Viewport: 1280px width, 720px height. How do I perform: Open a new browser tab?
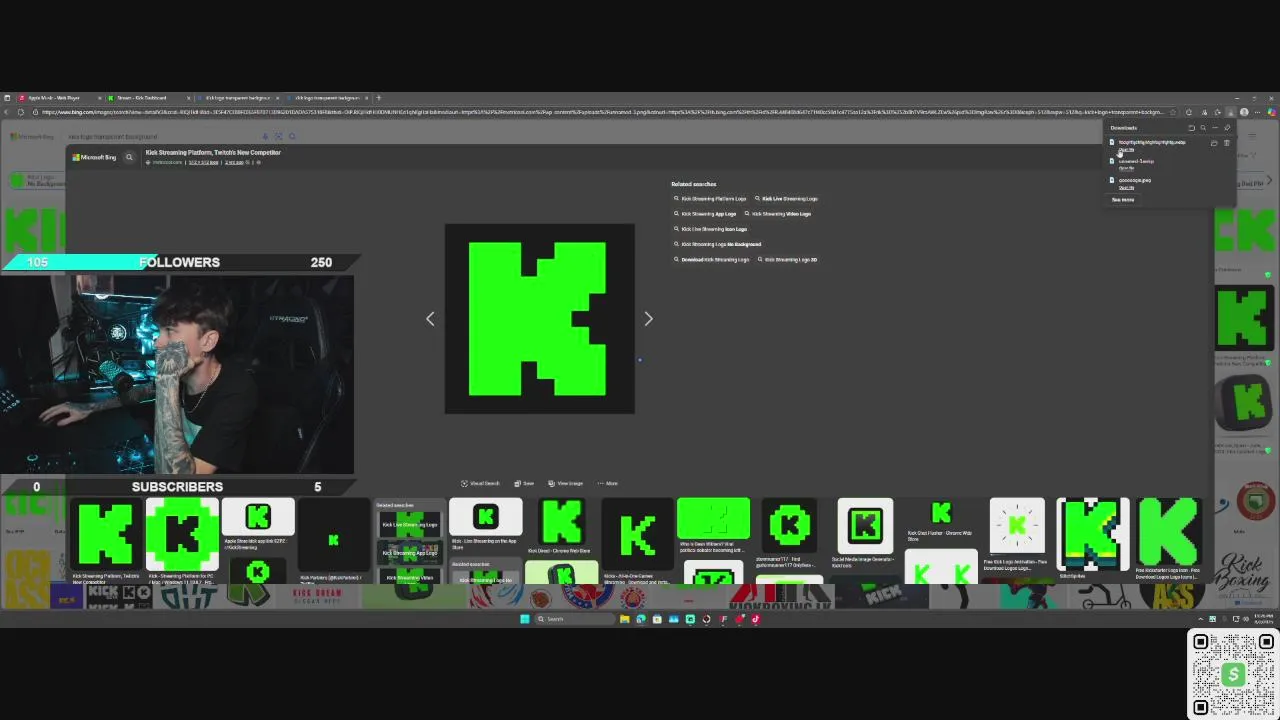pyautogui.click(x=378, y=98)
